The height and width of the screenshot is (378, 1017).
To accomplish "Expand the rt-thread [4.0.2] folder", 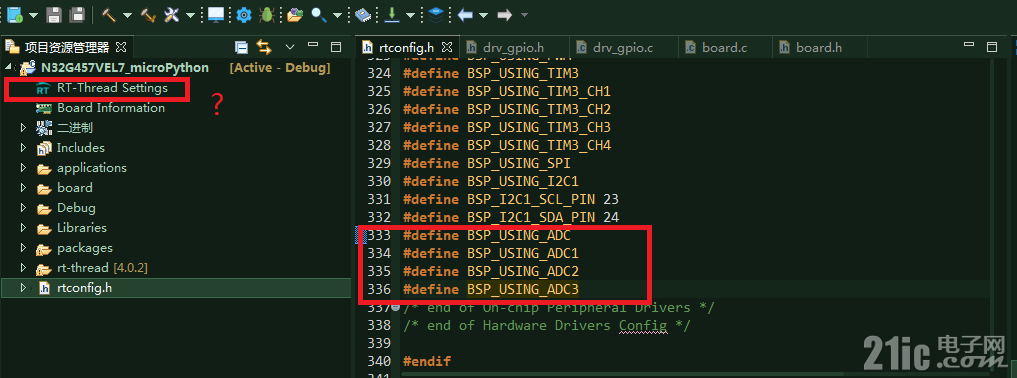I will [x=24, y=268].
